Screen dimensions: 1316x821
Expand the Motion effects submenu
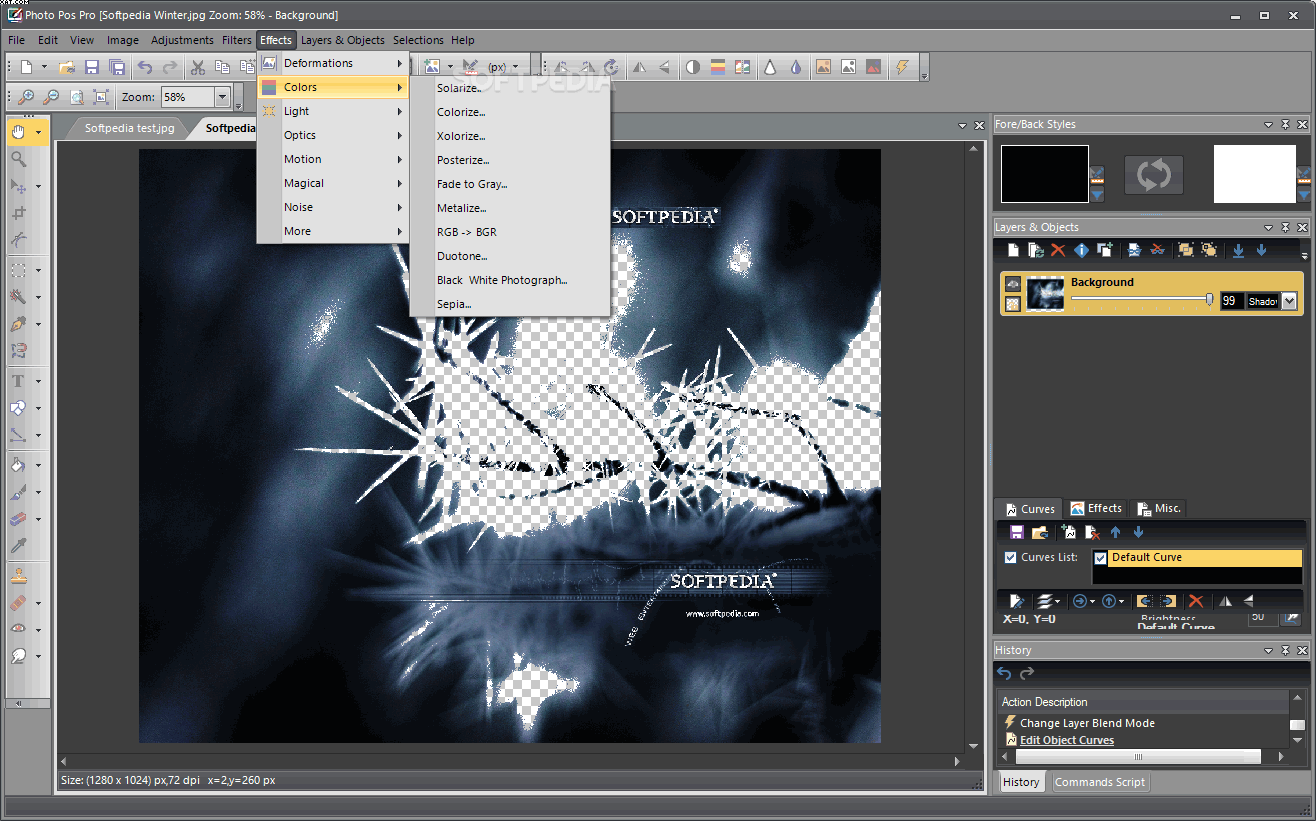(x=333, y=159)
